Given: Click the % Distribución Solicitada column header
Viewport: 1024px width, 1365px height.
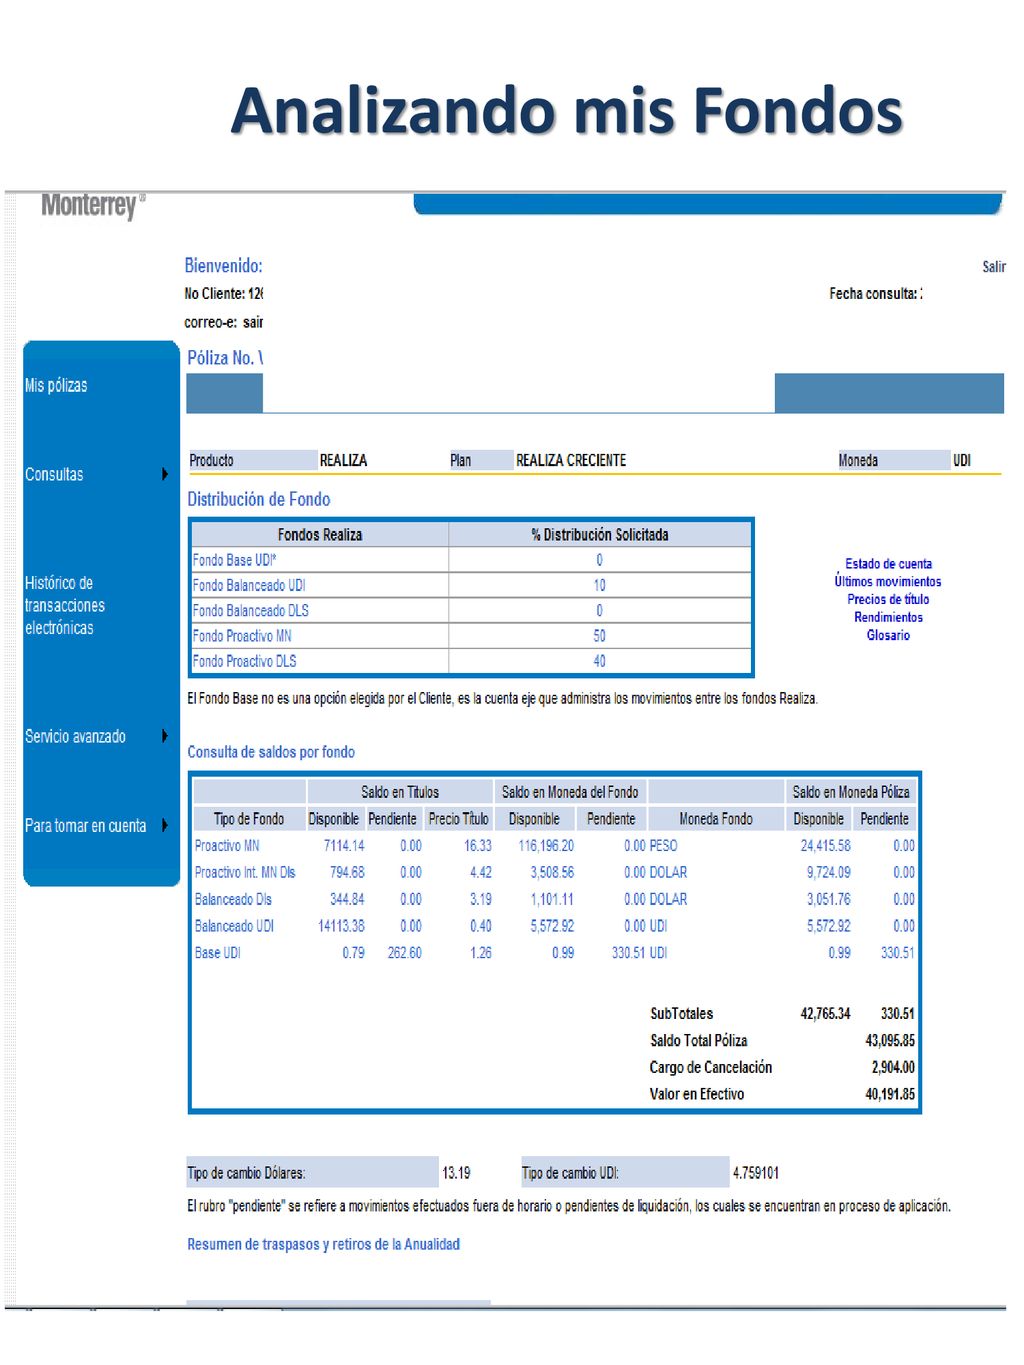Looking at the screenshot, I should tap(600, 535).
